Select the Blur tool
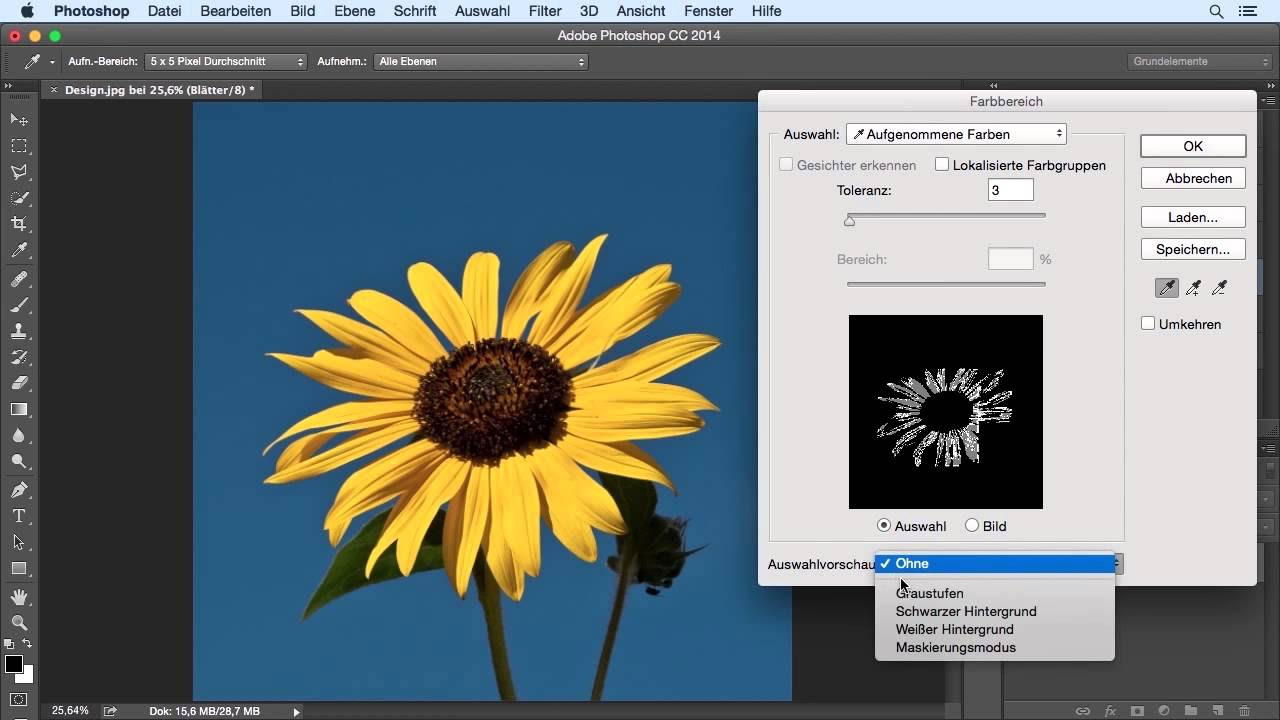The image size is (1280, 720). click(18, 435)
